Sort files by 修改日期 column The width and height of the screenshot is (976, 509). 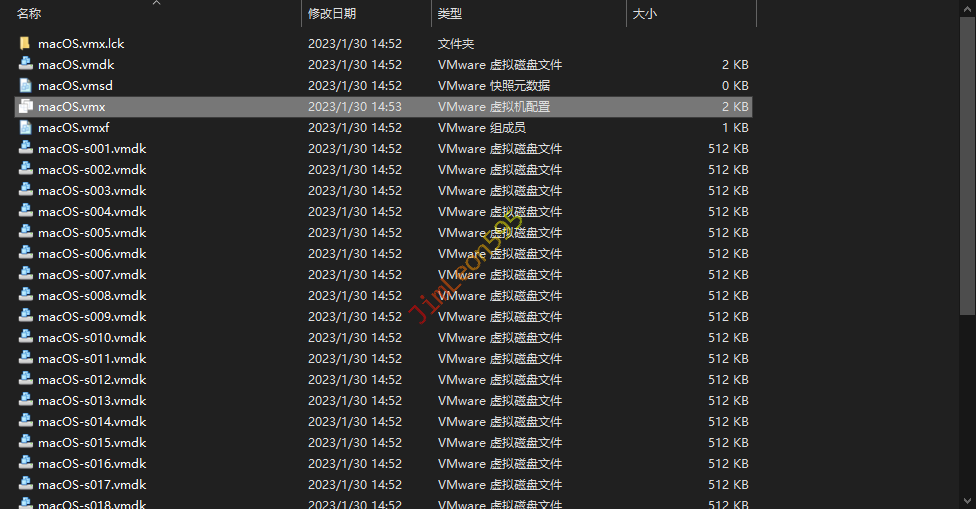(x=332, y=14)
